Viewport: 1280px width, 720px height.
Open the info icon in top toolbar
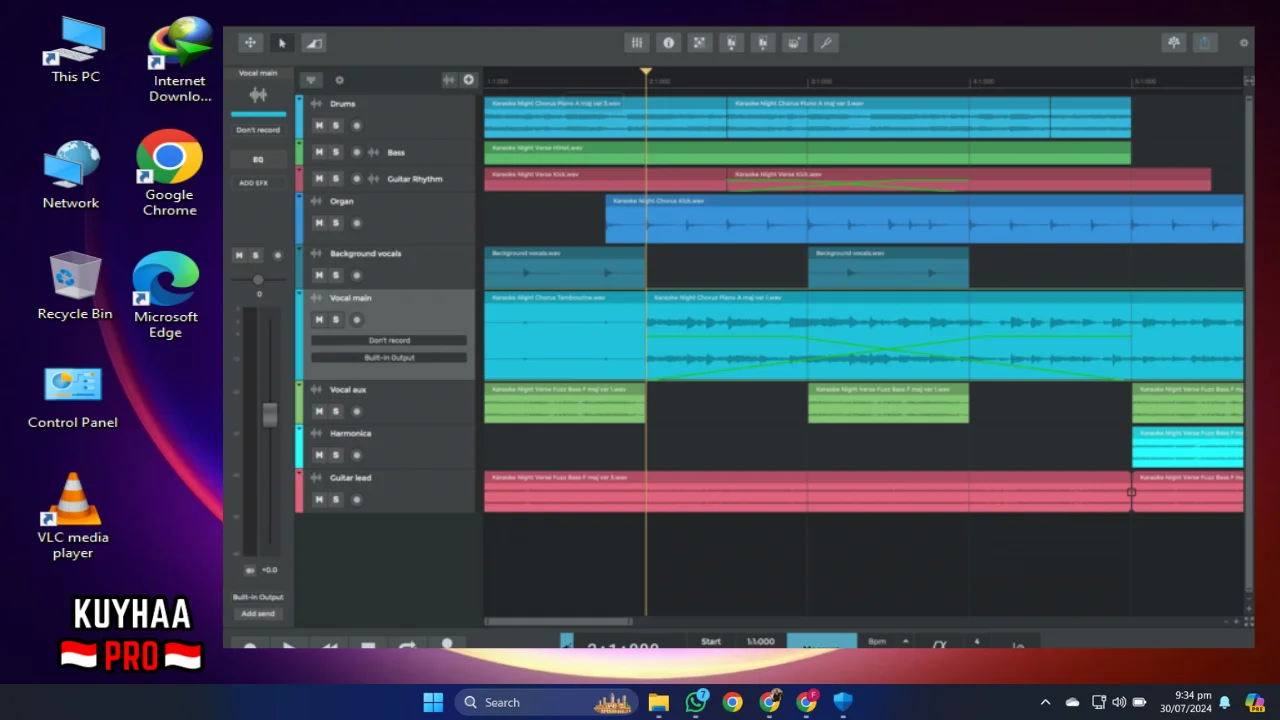[669, 43]
